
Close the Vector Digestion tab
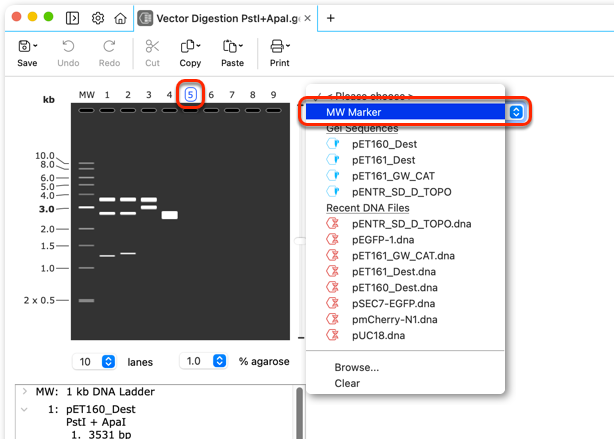[x=308, y=18]
